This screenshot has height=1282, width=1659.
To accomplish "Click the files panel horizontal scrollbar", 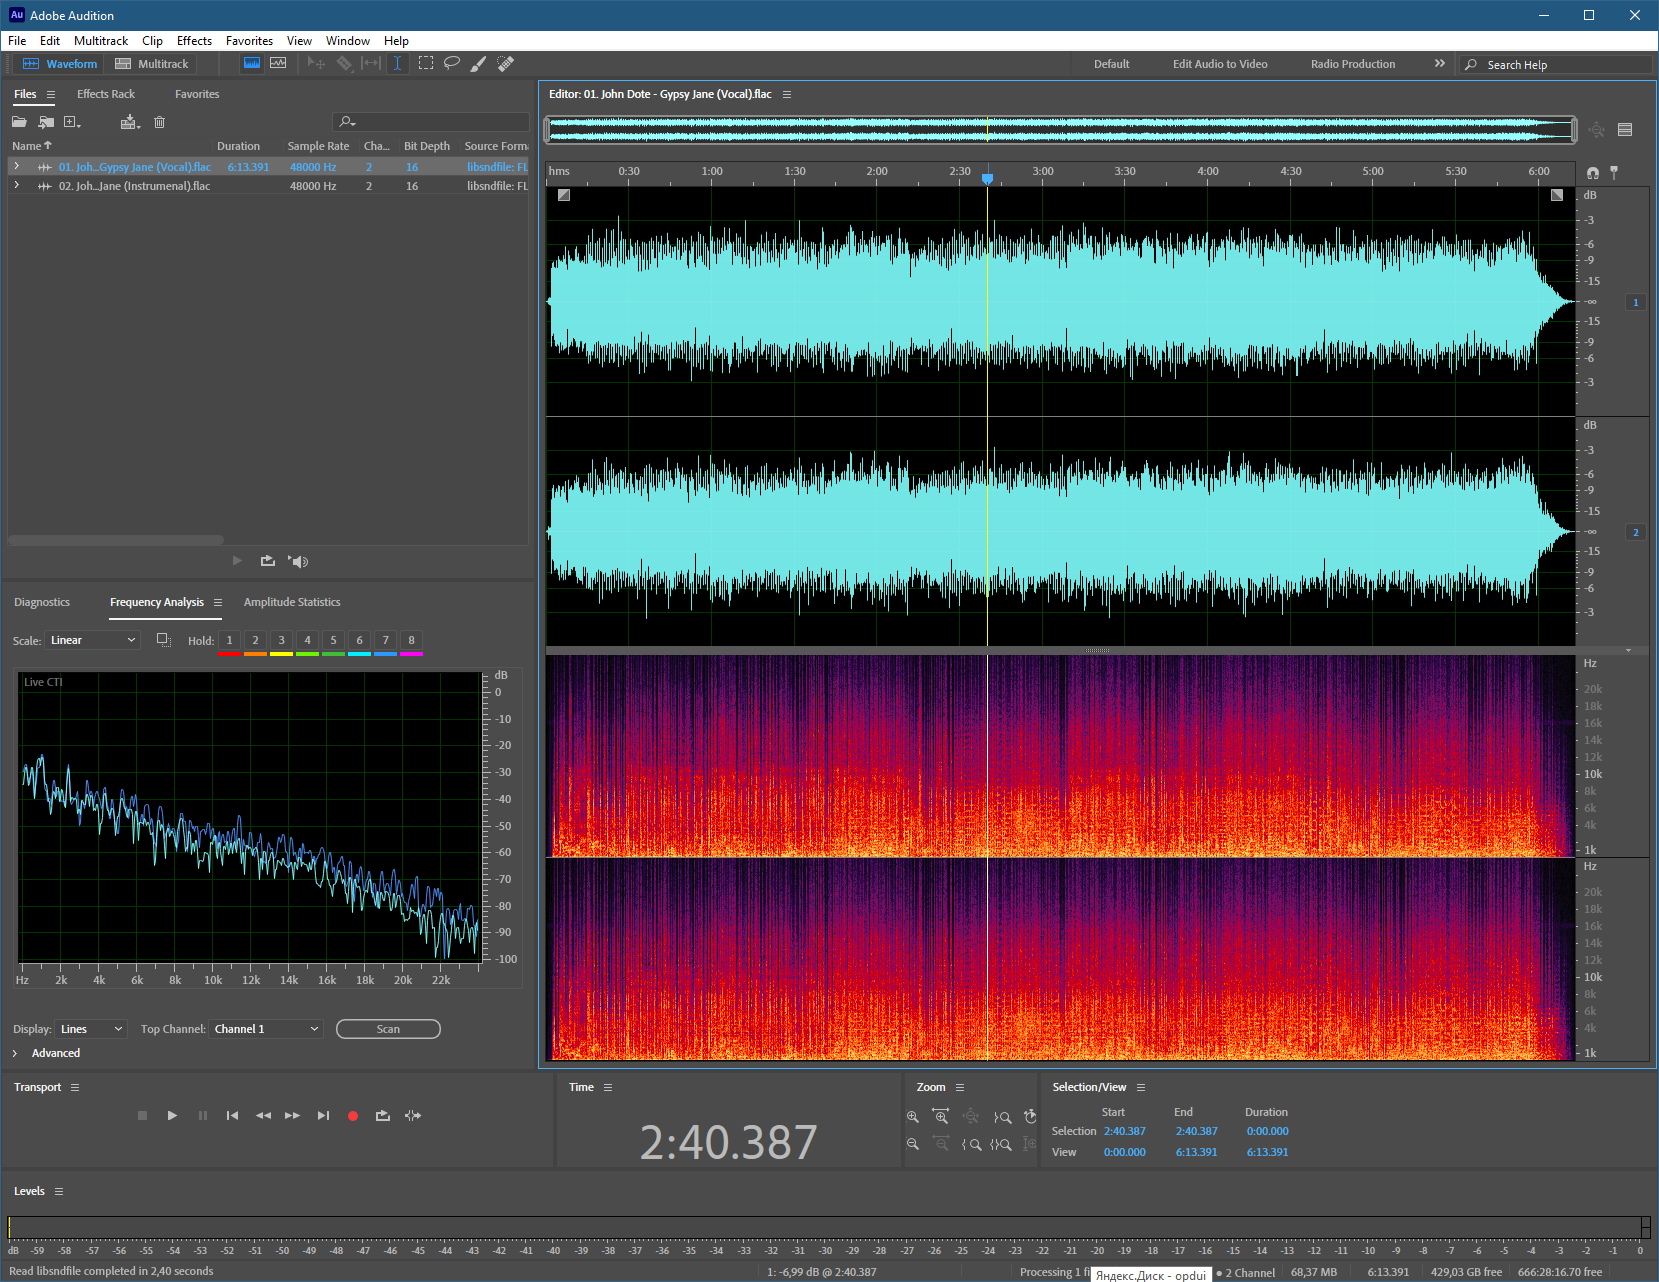I will pos(116,540).
